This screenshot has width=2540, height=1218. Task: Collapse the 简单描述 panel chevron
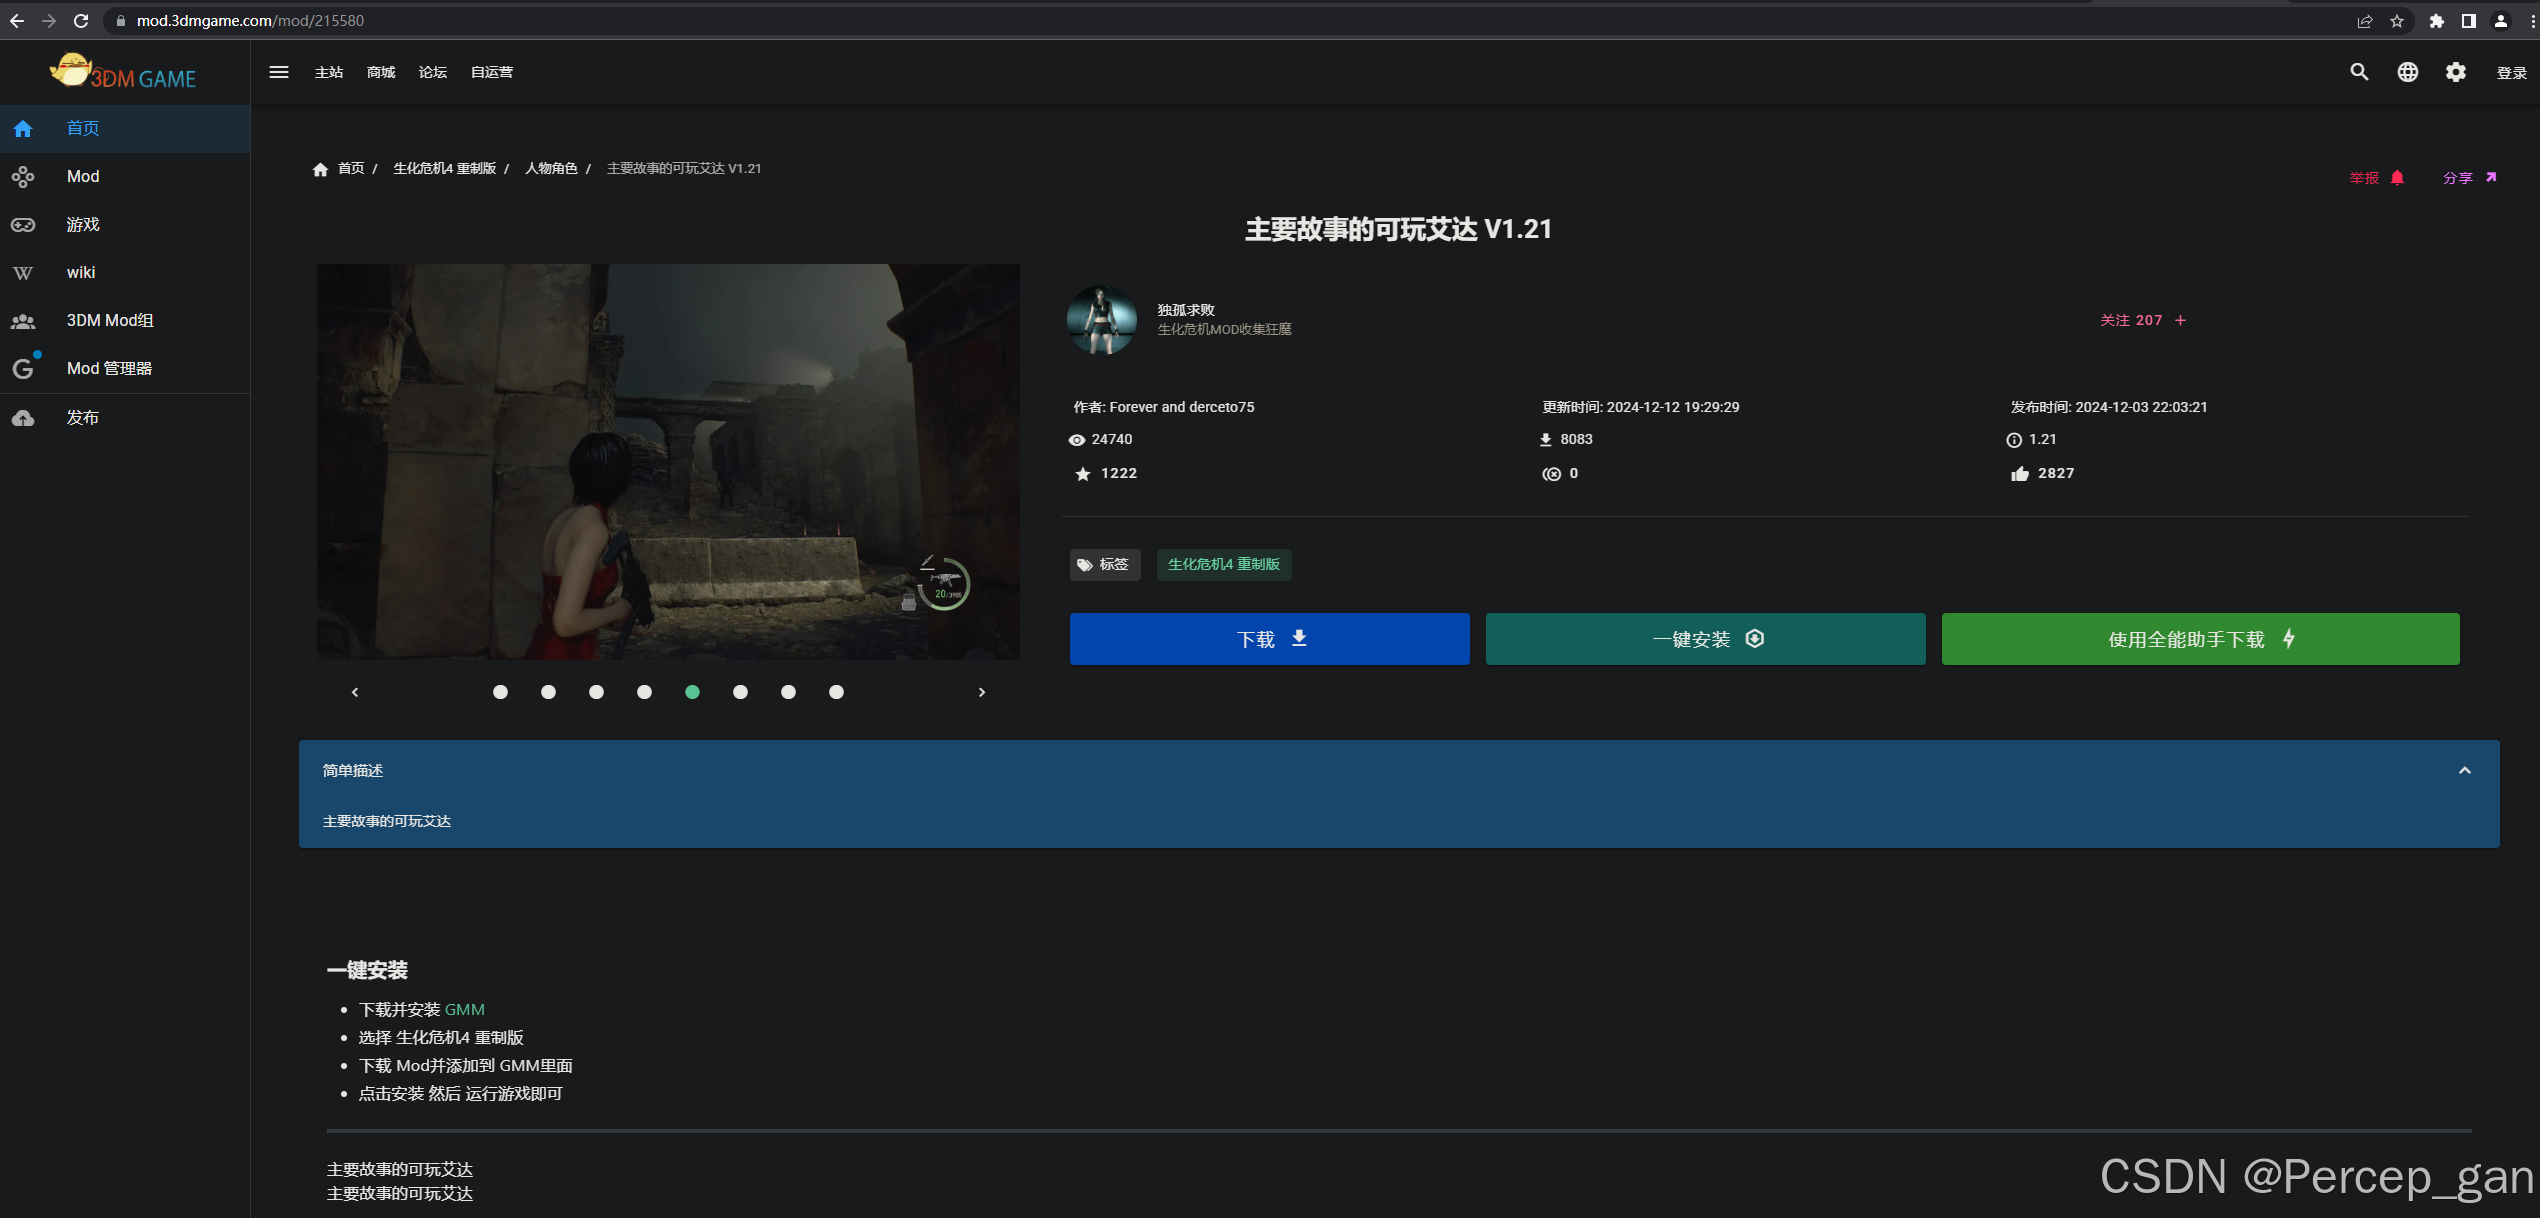point(2464,771)
